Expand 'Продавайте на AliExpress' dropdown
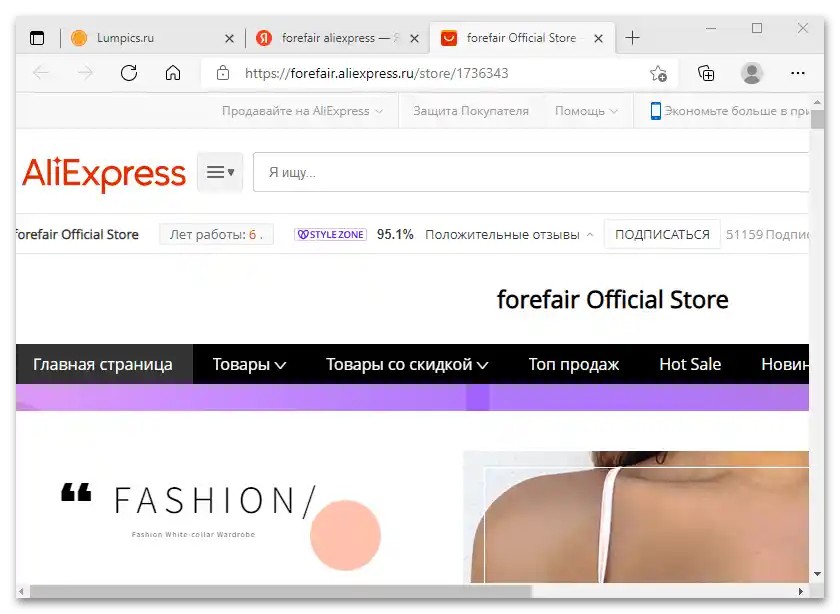 pos(302,111)
